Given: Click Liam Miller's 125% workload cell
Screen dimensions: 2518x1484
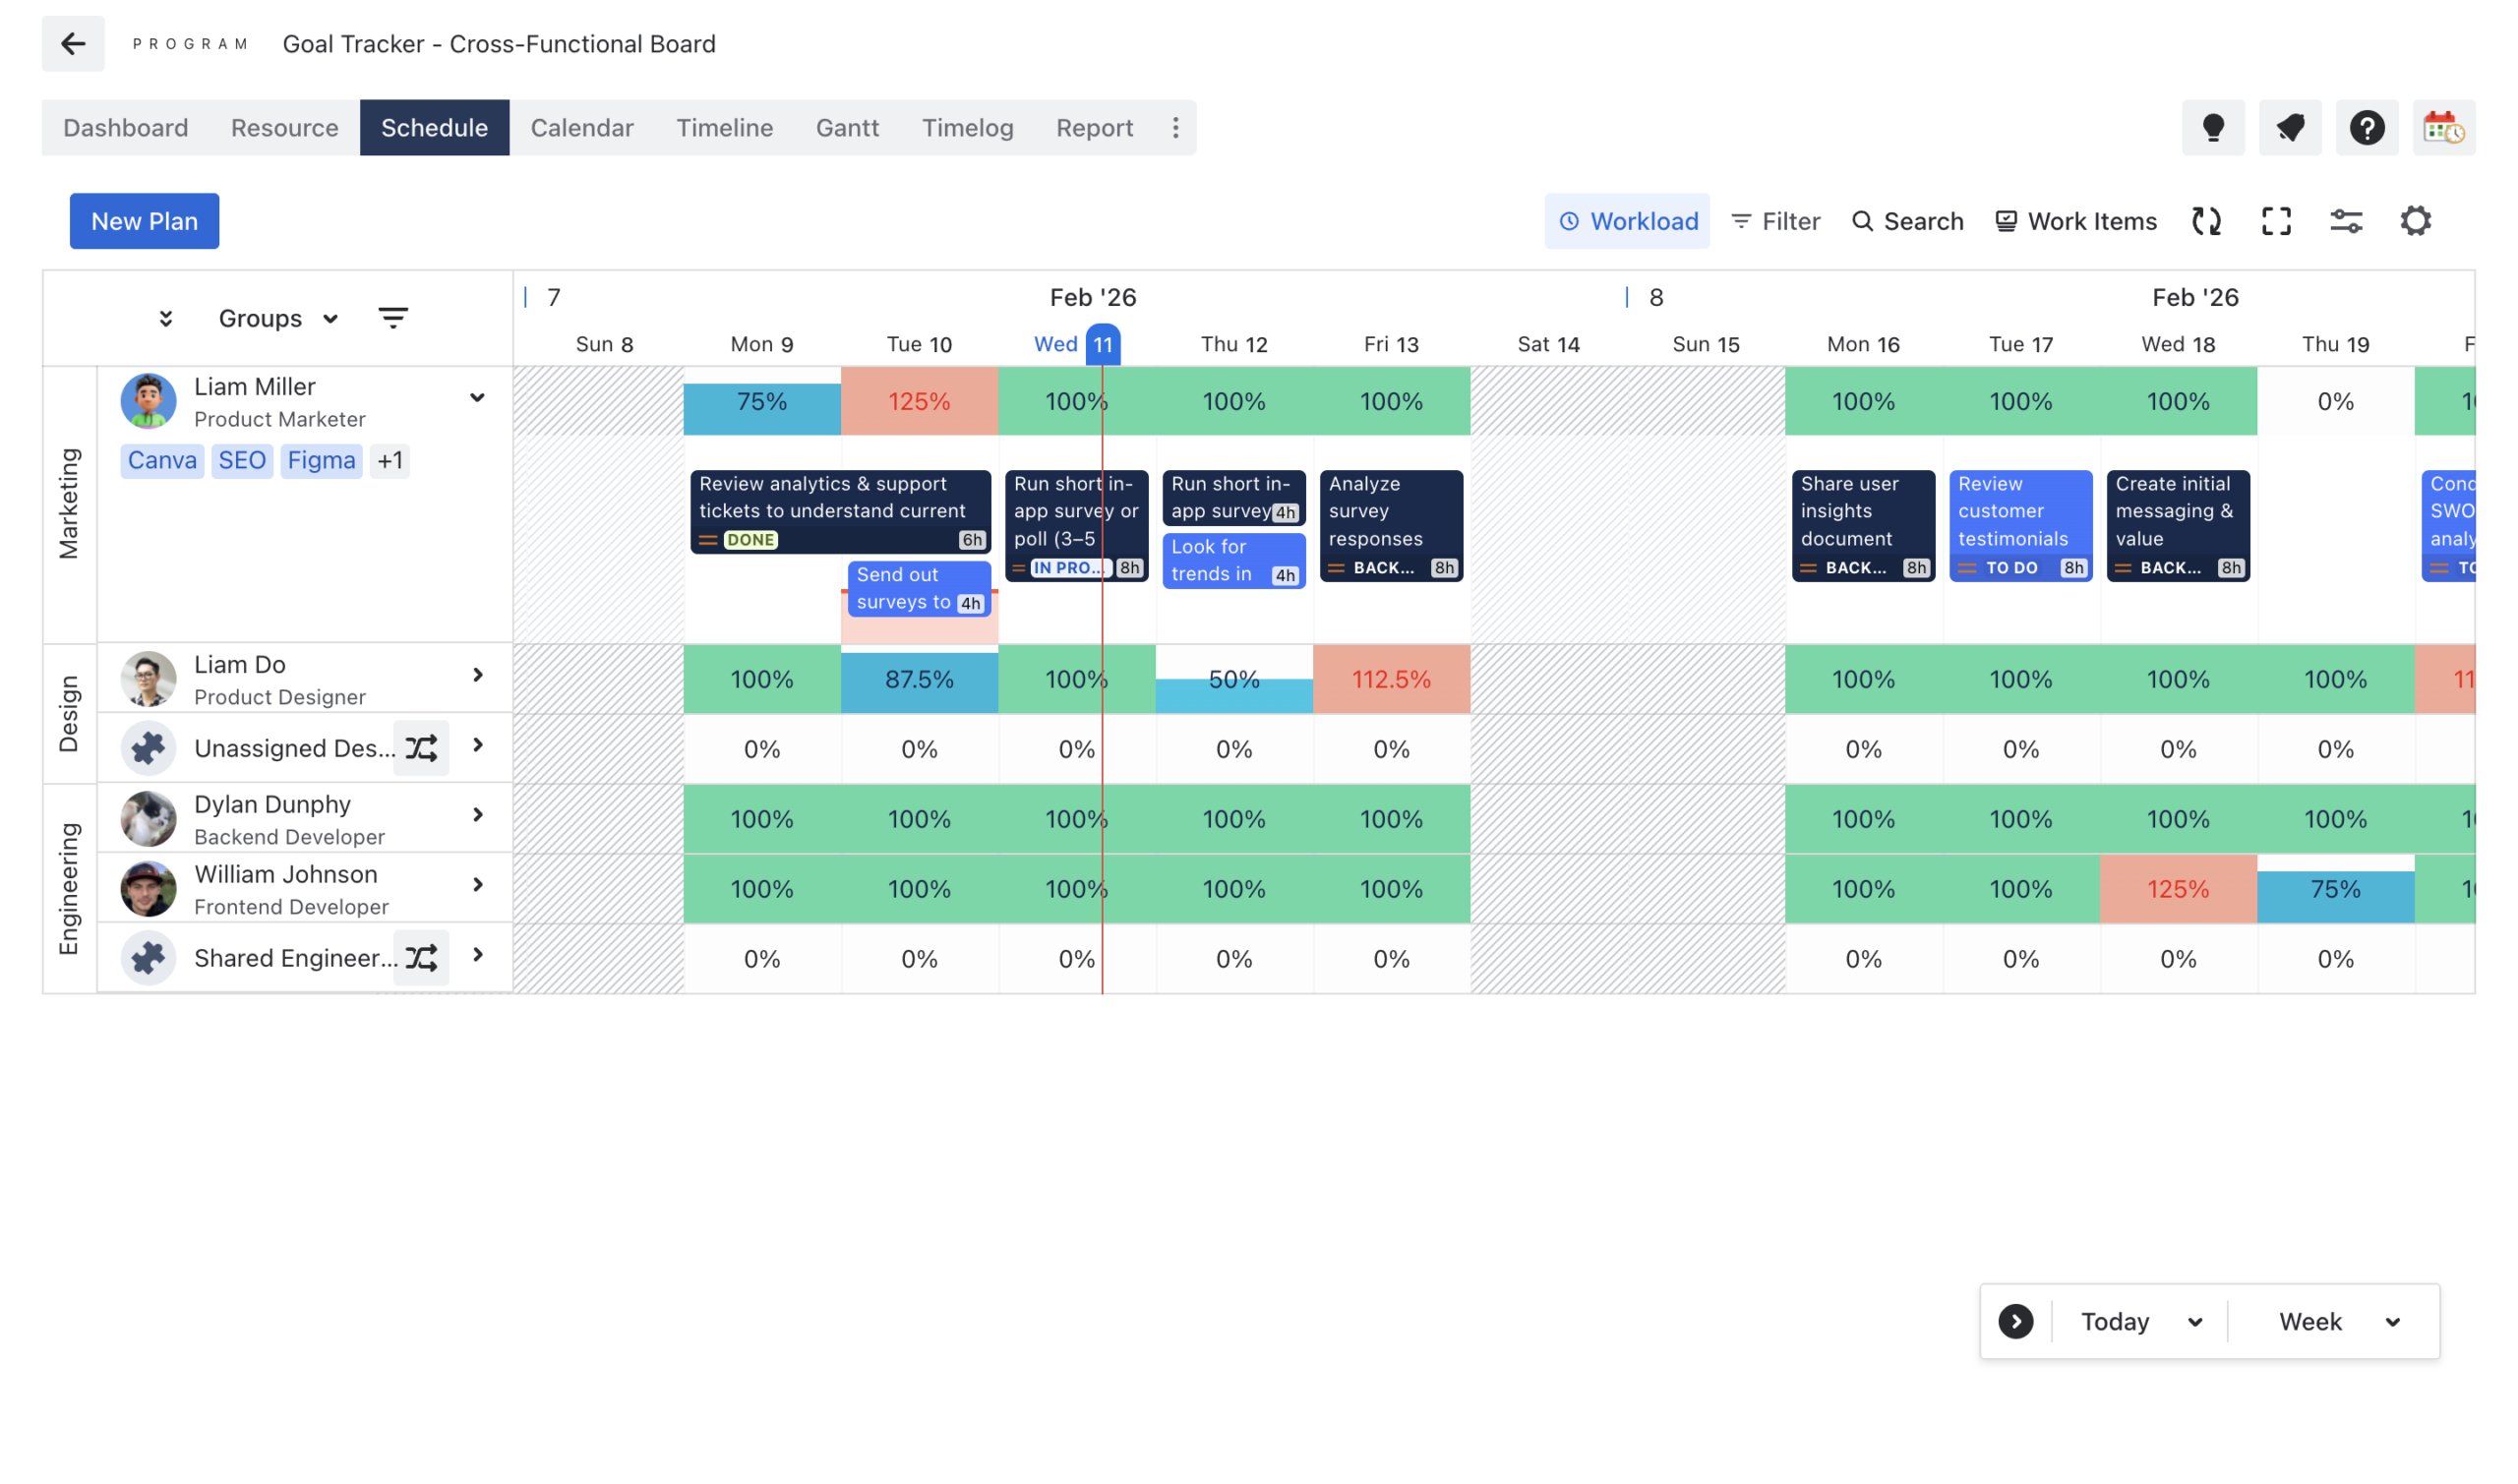Looking at the screenshot, I should click(919, 402).
